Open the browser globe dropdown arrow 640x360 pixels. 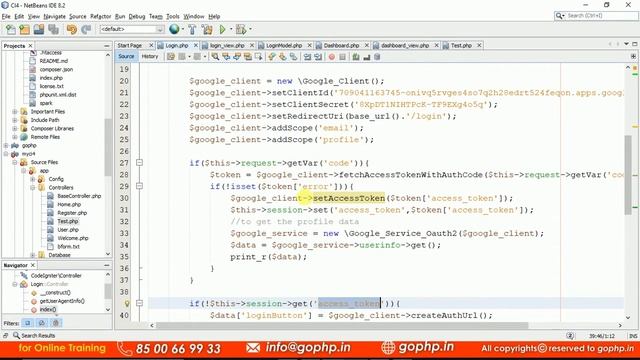182,29
